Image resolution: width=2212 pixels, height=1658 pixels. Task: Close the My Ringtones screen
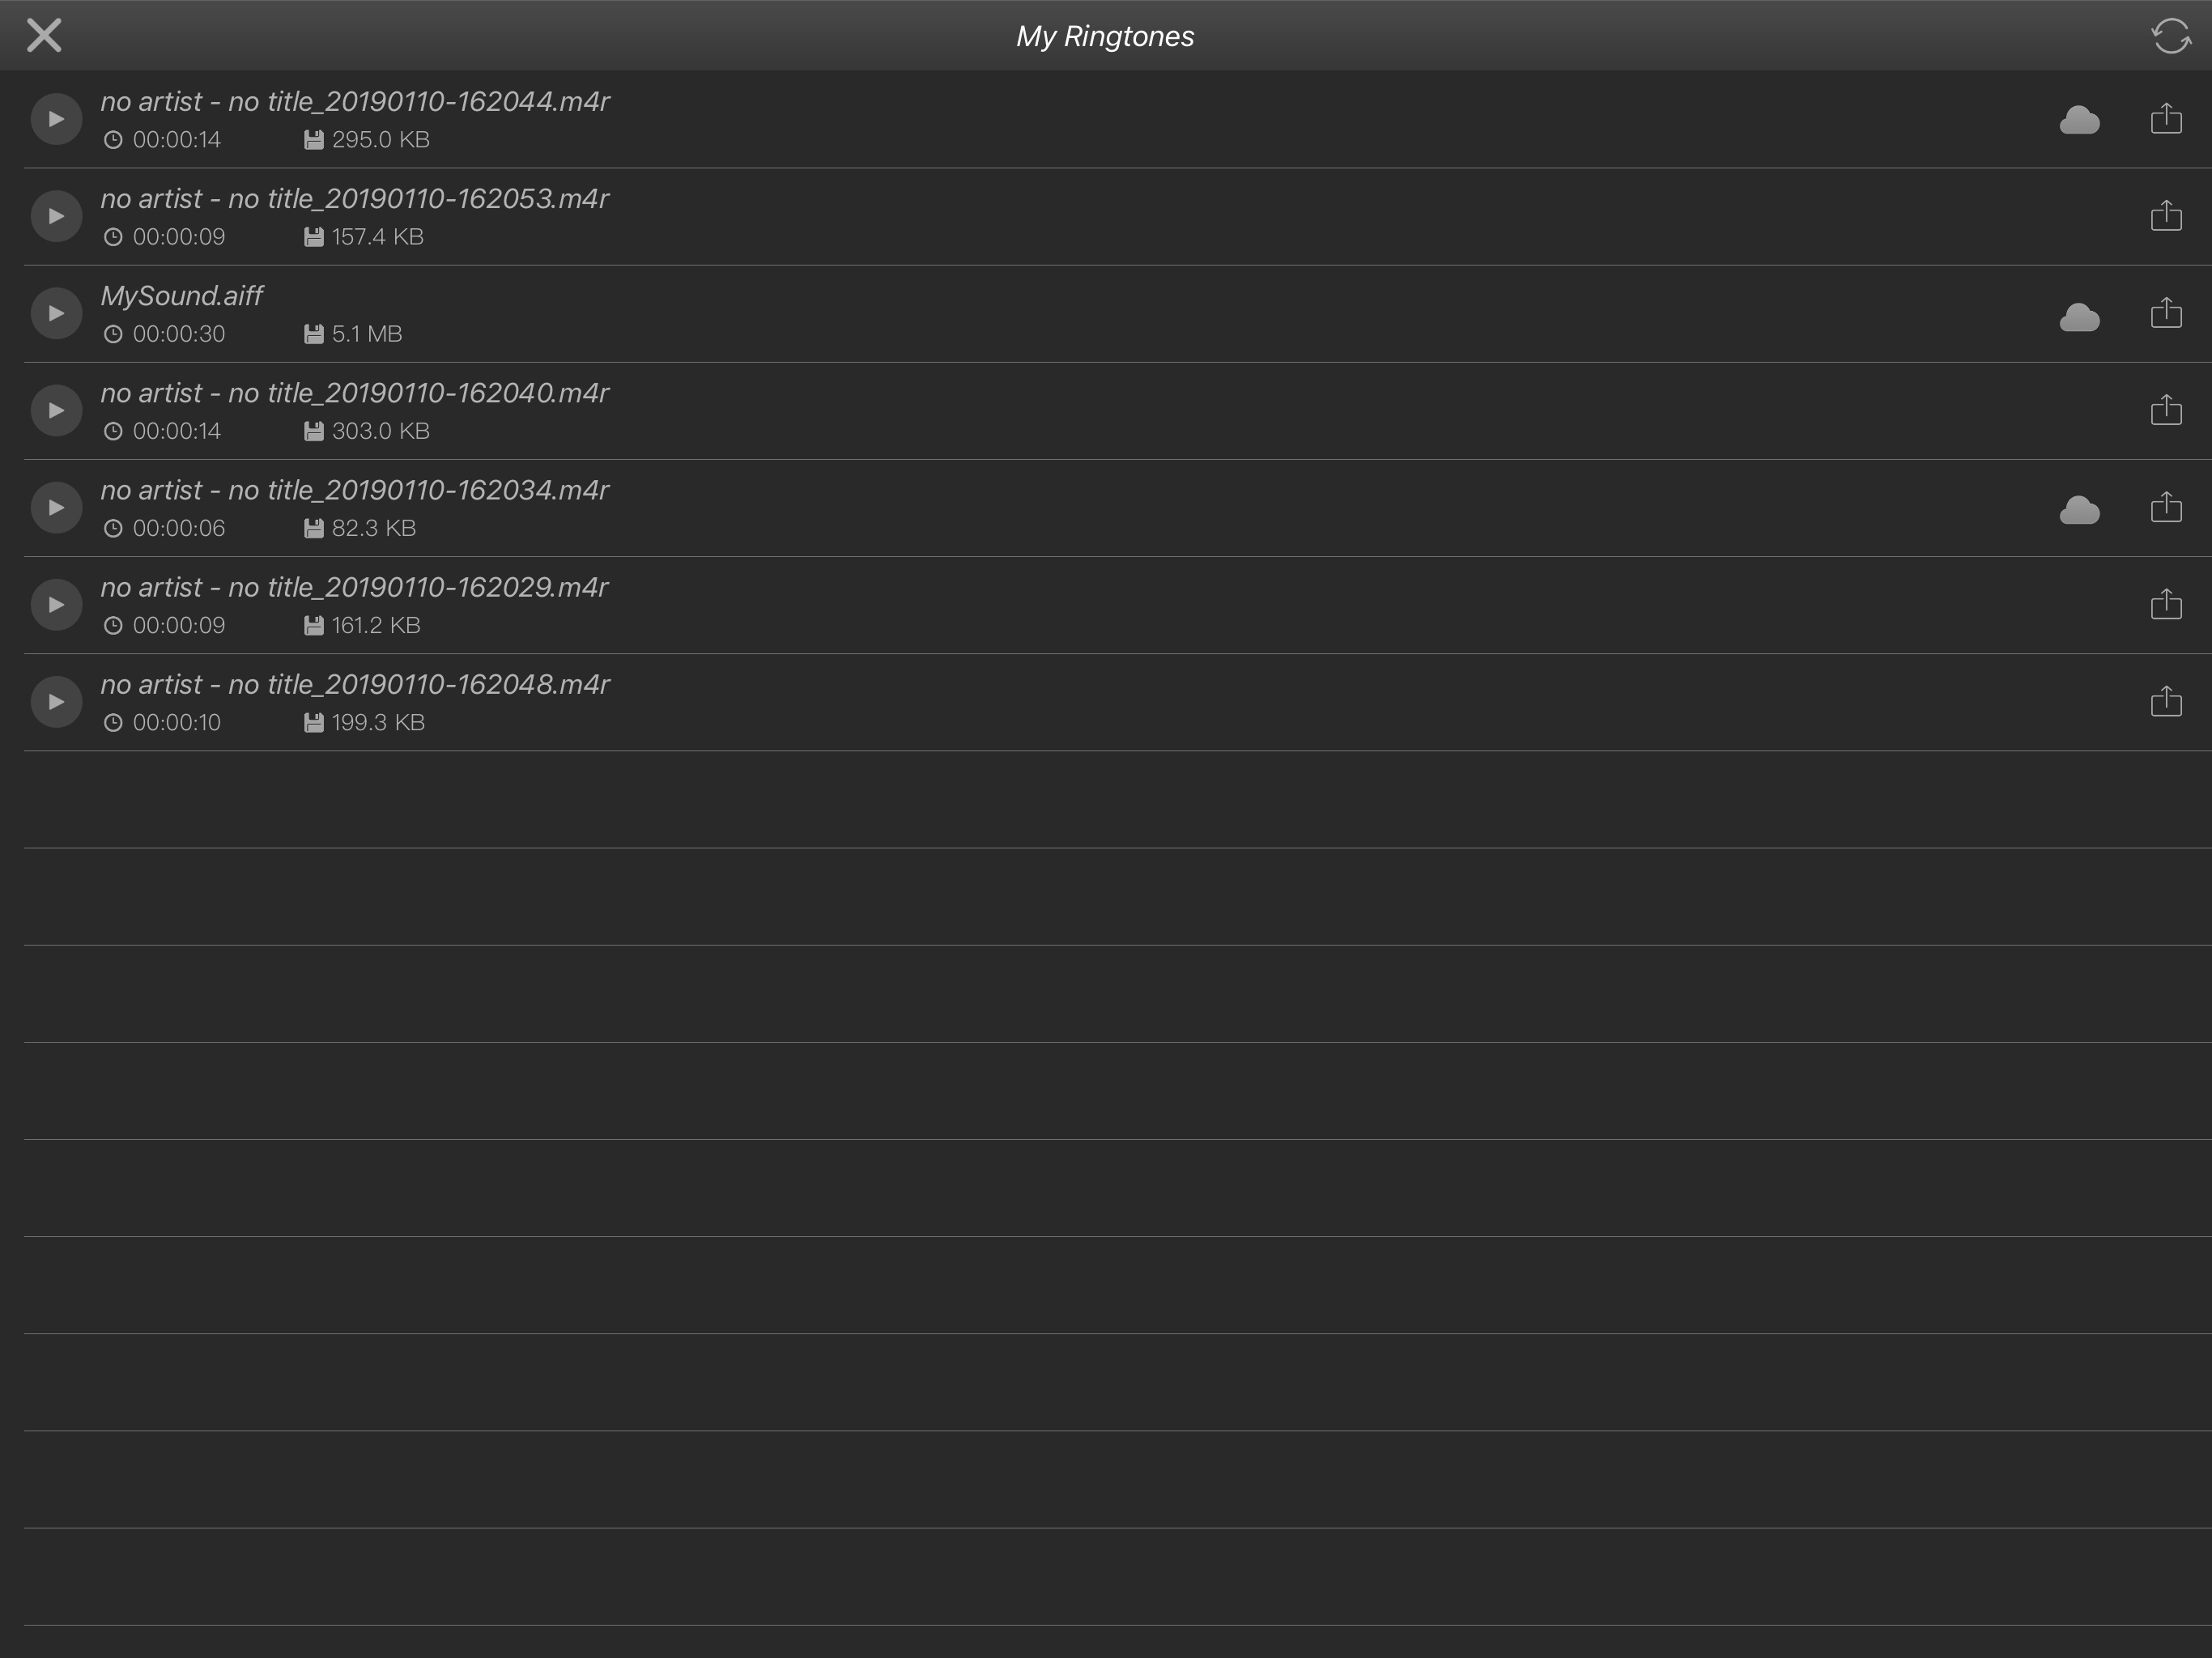click(44, 35)
